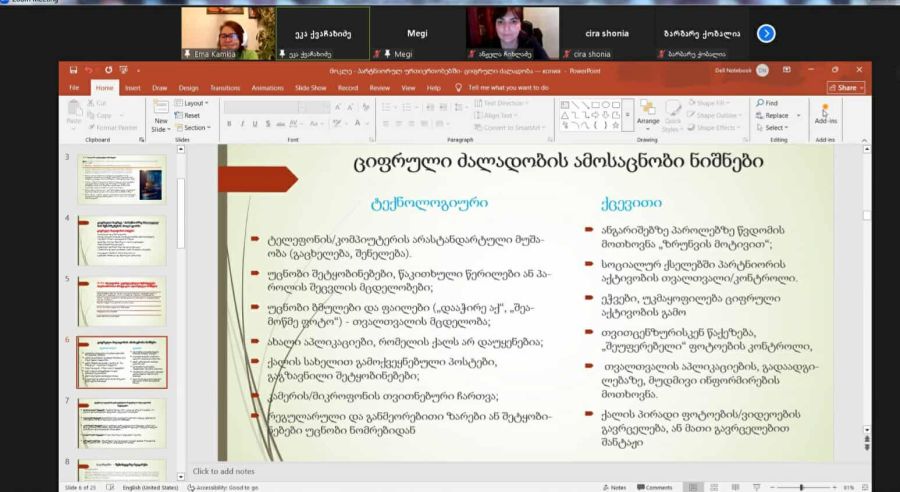900x492 pixels.
Task: Show next Zoom participants with arrow
Action: pos(766,33)
